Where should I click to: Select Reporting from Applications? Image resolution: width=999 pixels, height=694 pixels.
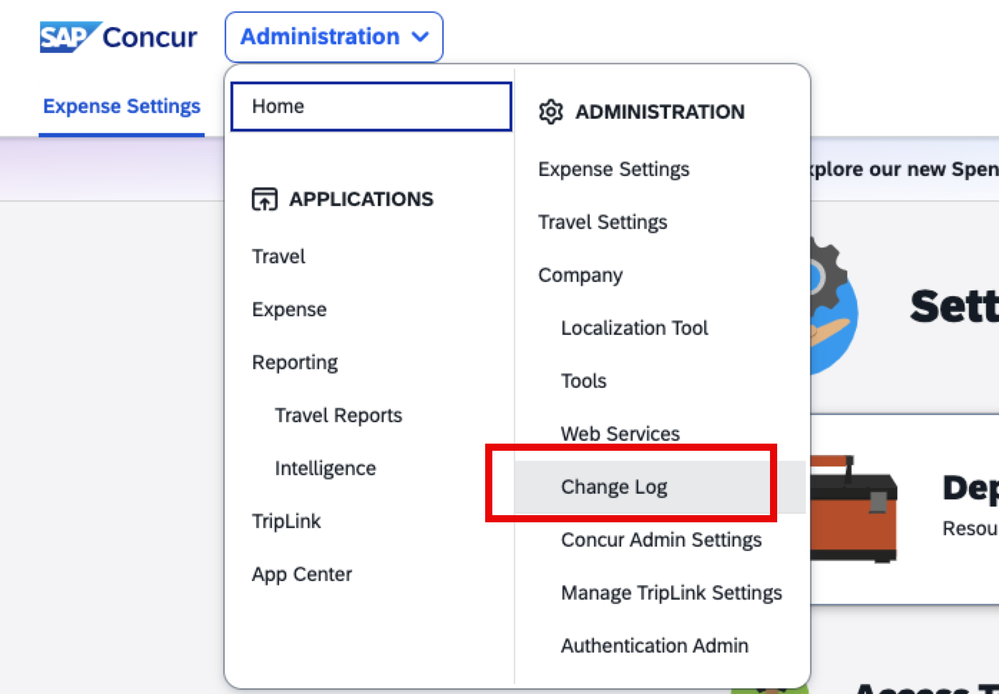point(295,362)
